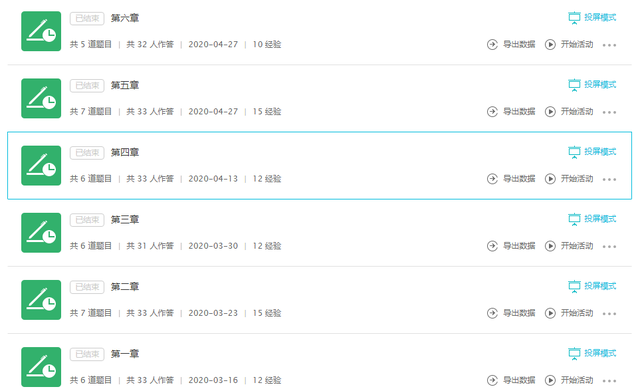Screen dimensions: 640x389
Task: Open more options for 第五章
Action: point(609,112)
